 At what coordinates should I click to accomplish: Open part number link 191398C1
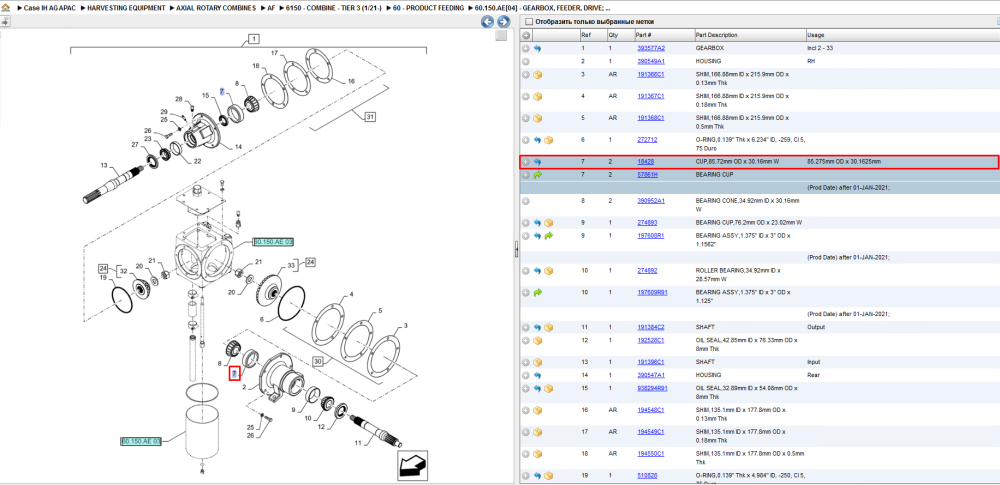click(651, 362)
